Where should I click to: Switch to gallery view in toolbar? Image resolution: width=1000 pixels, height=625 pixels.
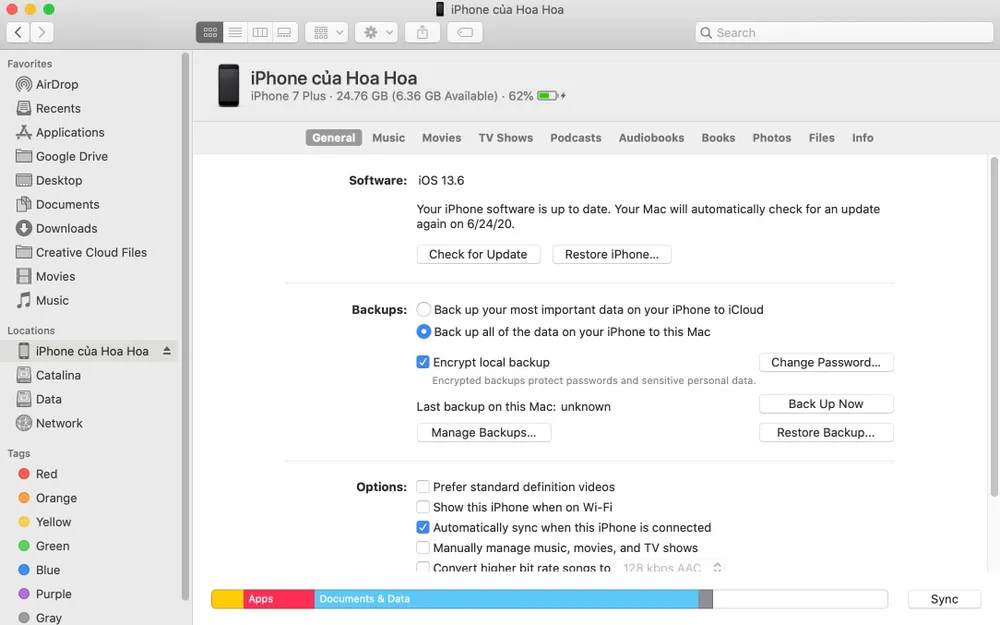(x=285, y=32)
